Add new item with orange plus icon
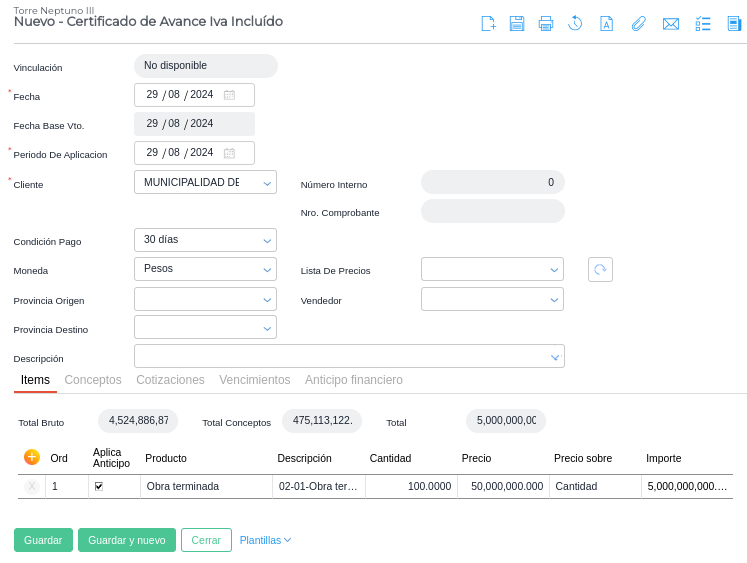Viewport: 747px width, 563px height. pyautogui.click(x=32, y=457)
